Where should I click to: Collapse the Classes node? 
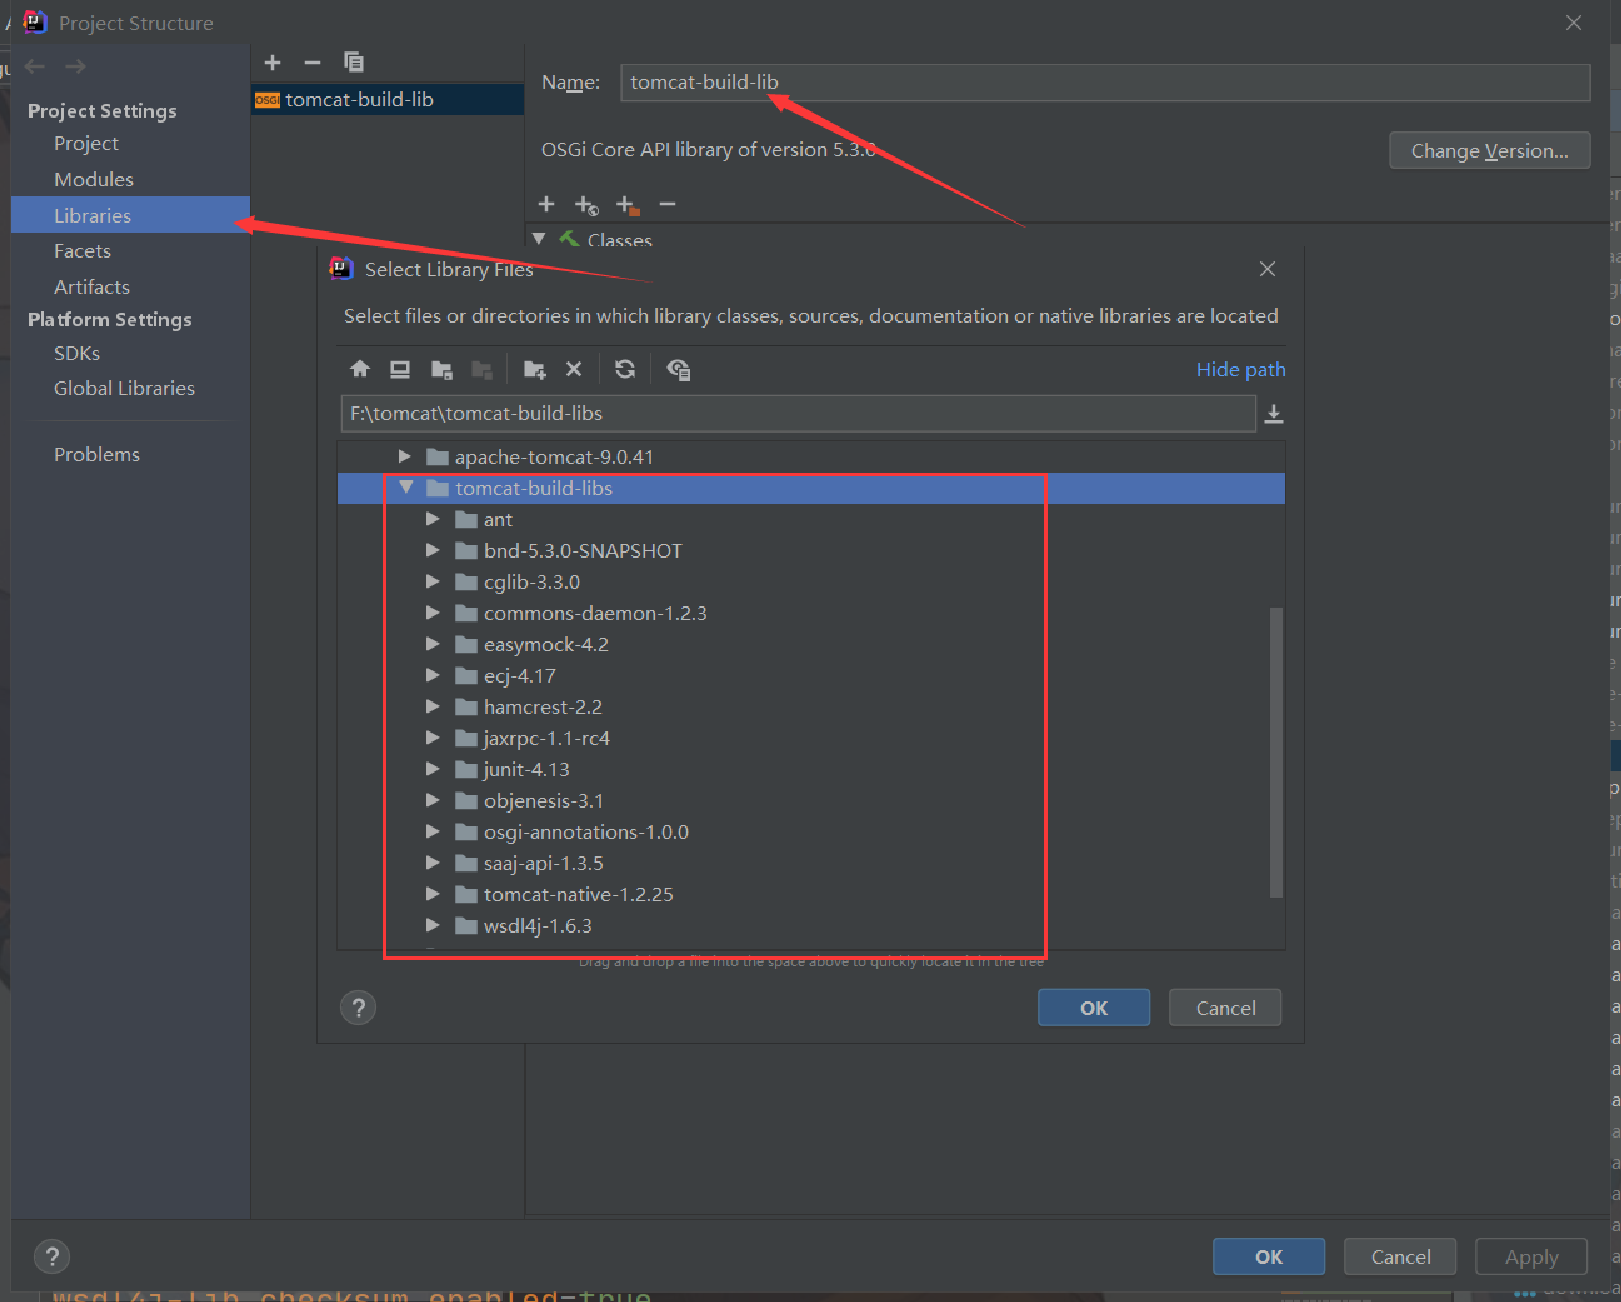(539, 239)
